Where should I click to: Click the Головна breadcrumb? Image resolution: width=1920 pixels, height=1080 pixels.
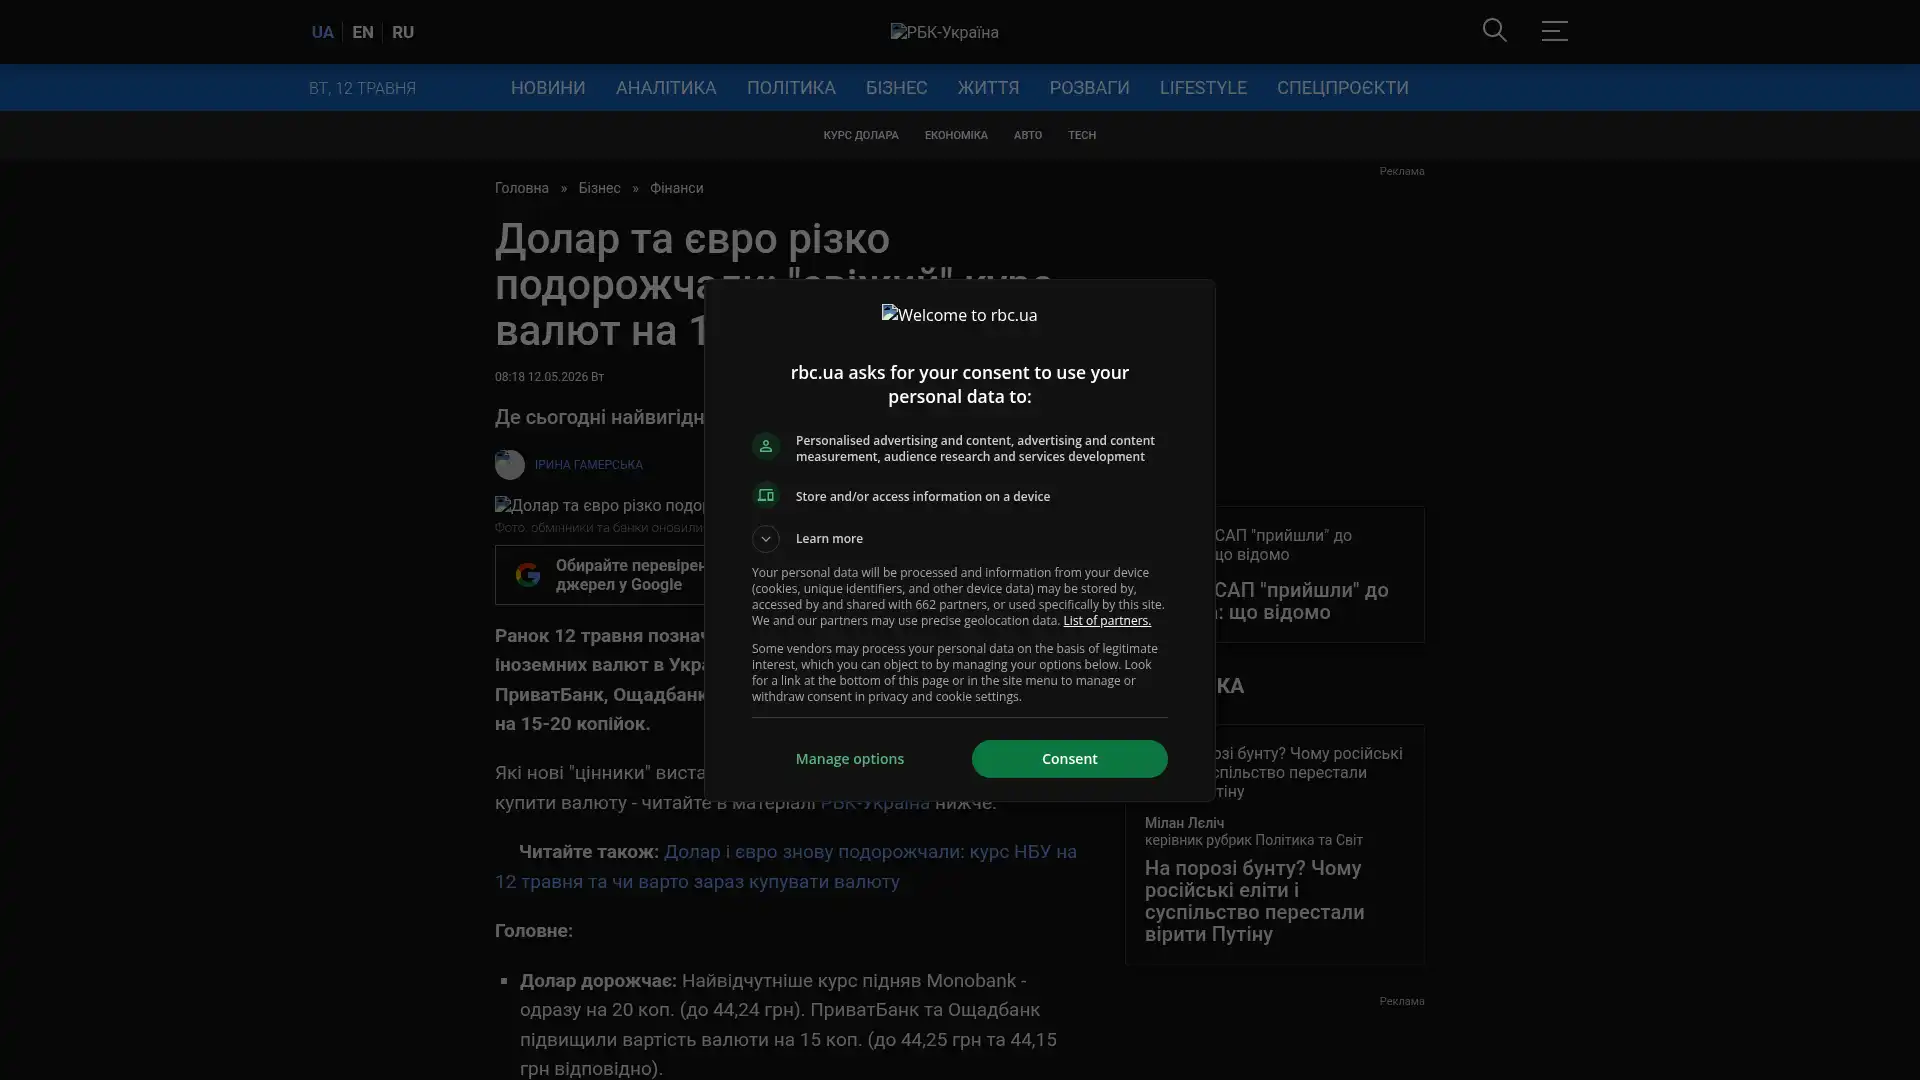522,189
